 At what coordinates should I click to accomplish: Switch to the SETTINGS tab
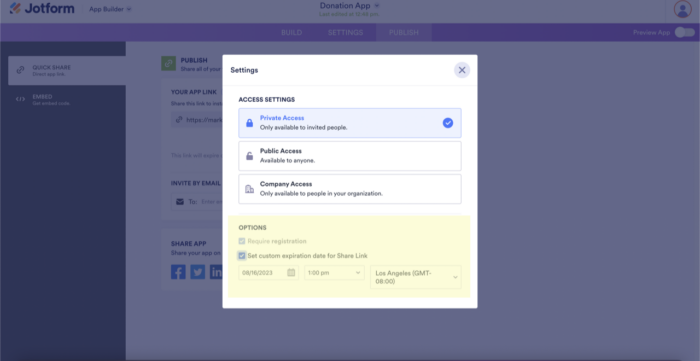tap(346, 33)
